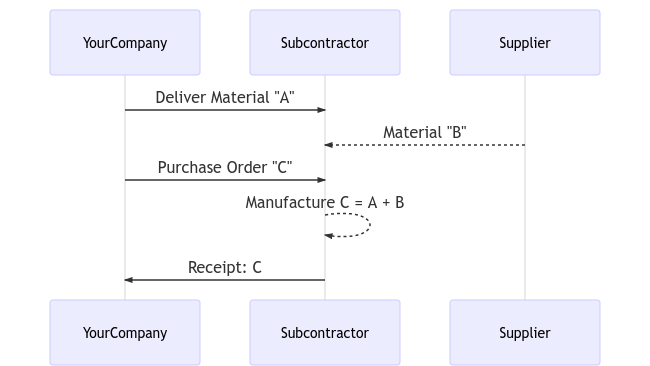The width and height of the screenshot is (650, 366).
Task: Select the bottom YourCompany participant box
Action: 125,332
